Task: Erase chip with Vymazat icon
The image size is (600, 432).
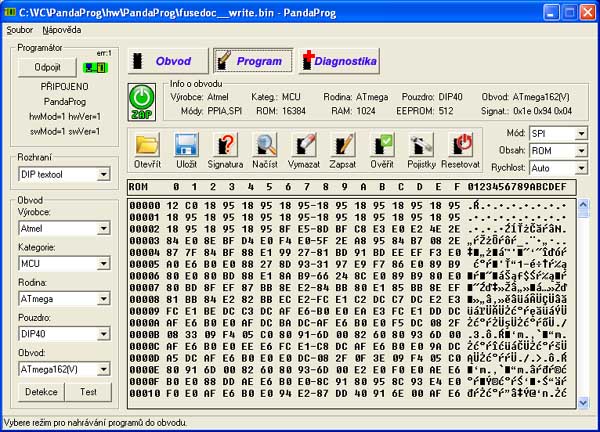Action: [x=304, y=146]
